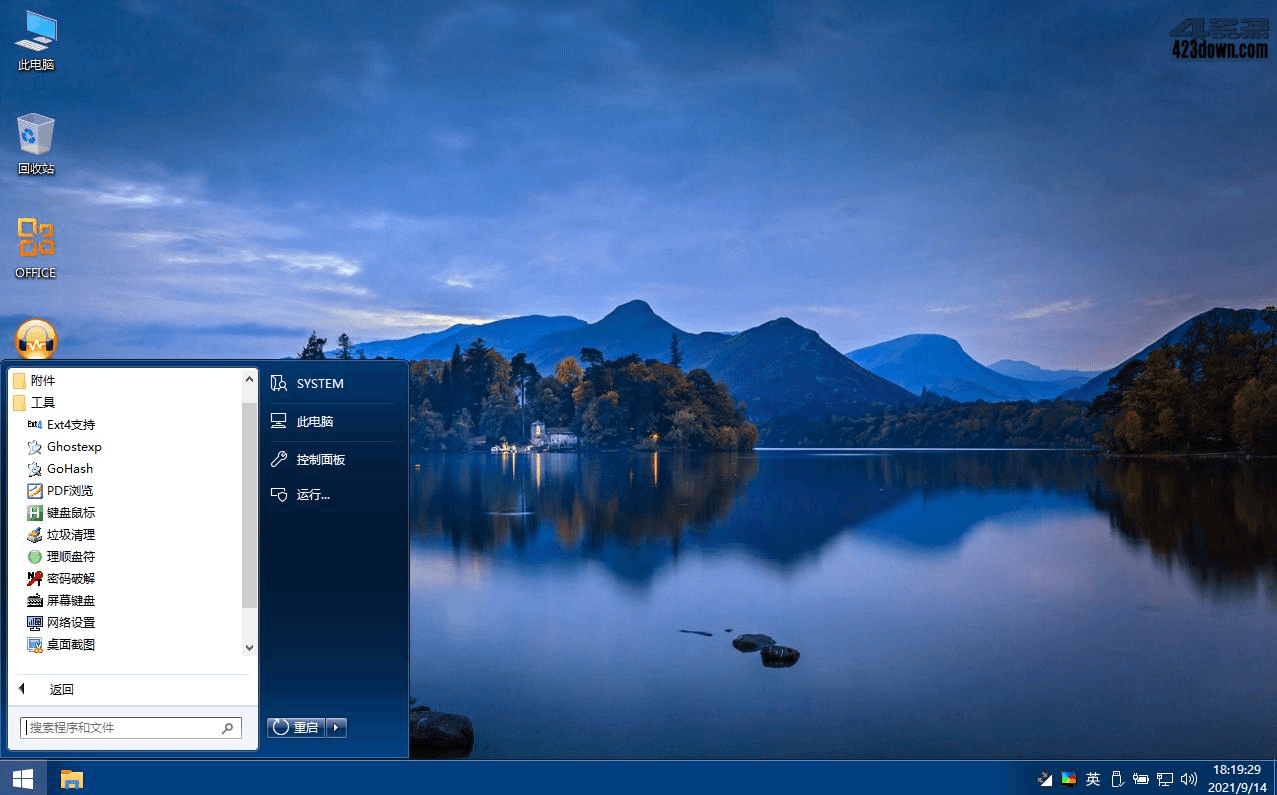Click the 搜索程序和文件 search field
The width and height of the screenshot is (1277, 795).
(120, 728)
